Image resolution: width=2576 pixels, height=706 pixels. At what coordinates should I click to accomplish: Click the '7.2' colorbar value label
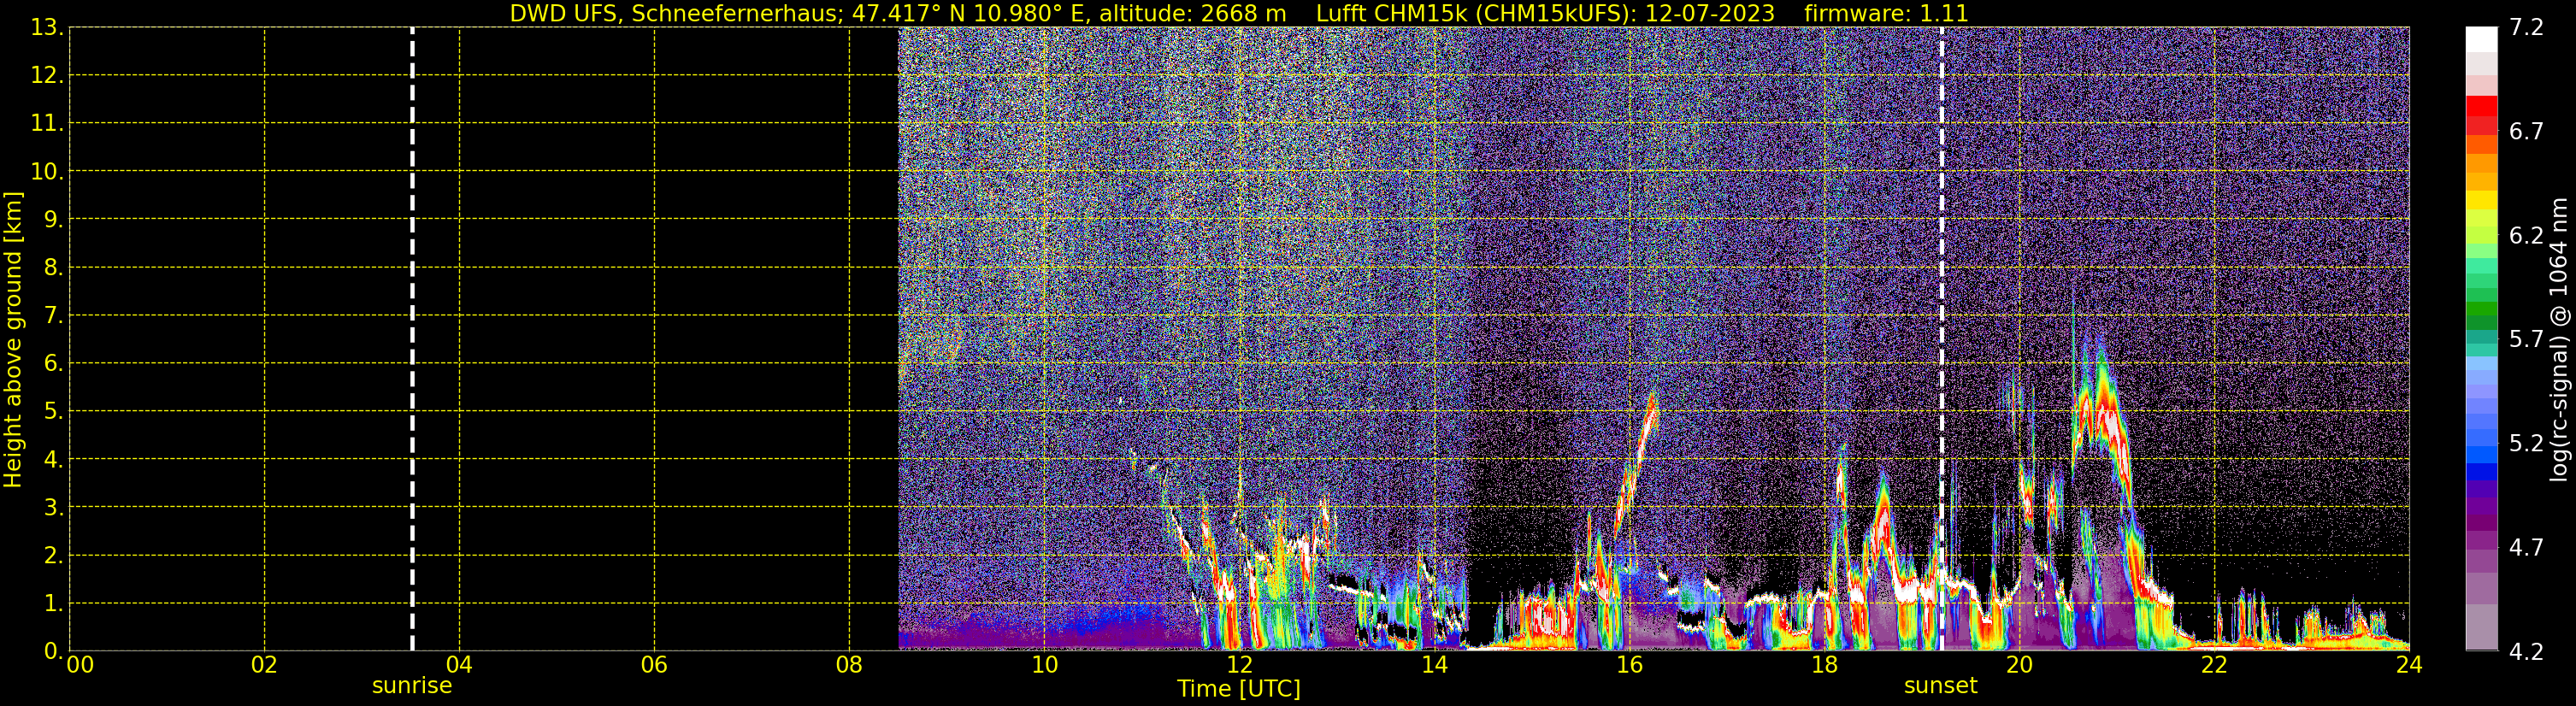coord(2526,28)
